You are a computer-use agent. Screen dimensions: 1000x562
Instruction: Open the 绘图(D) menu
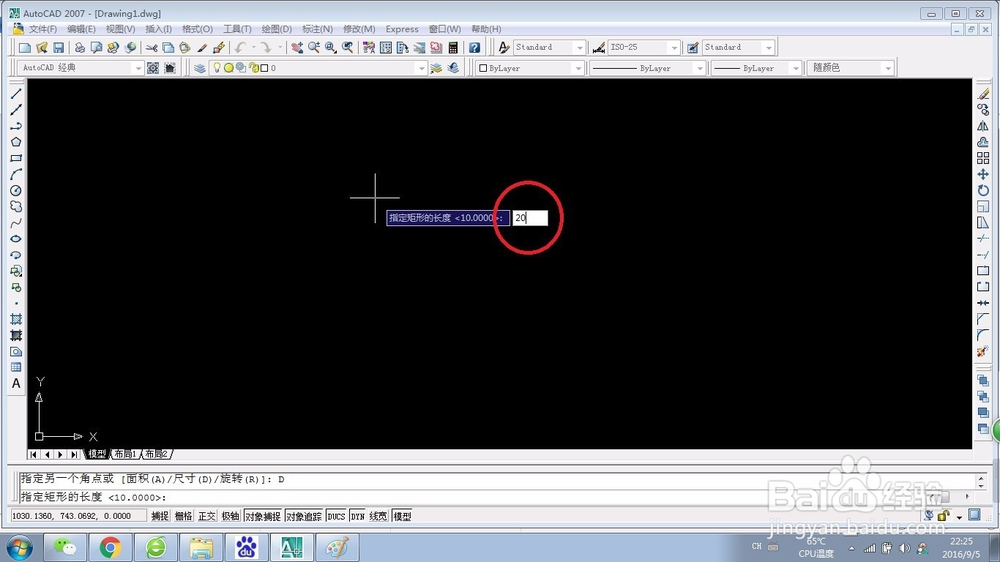276,29
